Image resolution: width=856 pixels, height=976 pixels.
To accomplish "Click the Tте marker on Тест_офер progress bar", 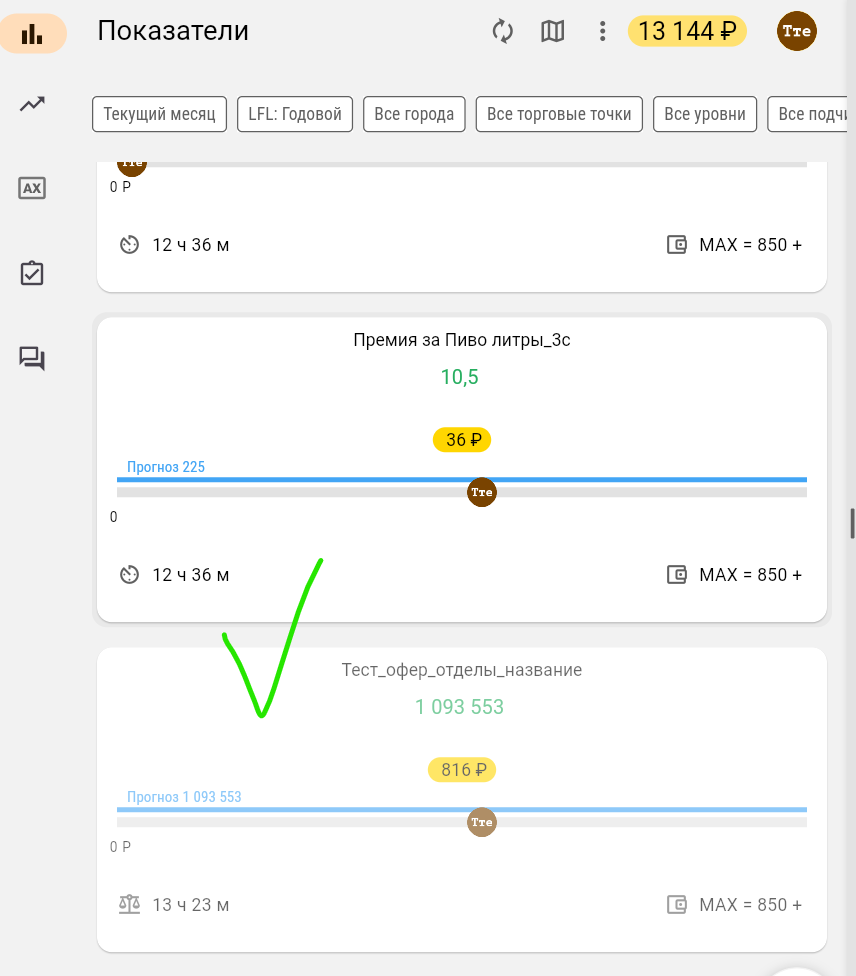I will (482, 822).
